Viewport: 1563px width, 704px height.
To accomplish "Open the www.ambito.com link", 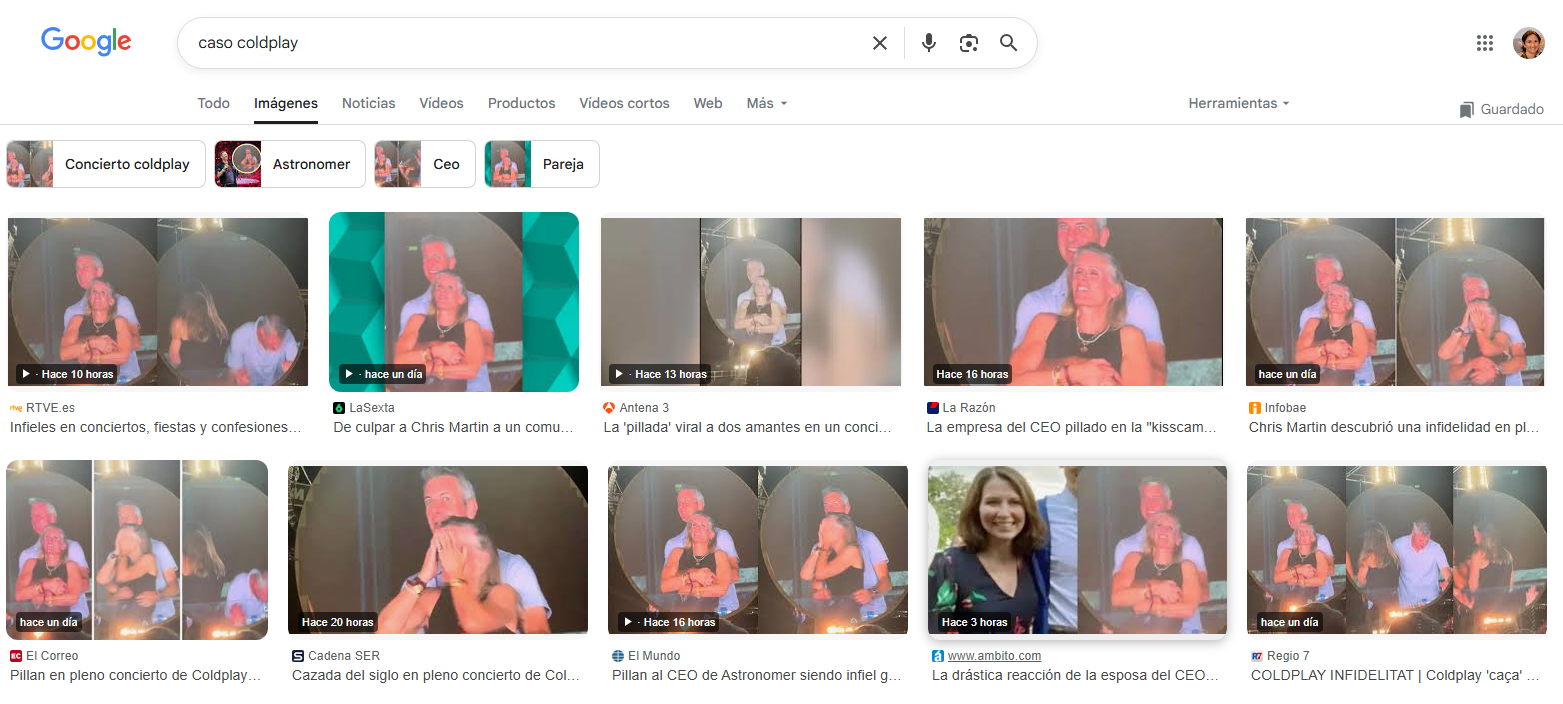I will [994, 656].
